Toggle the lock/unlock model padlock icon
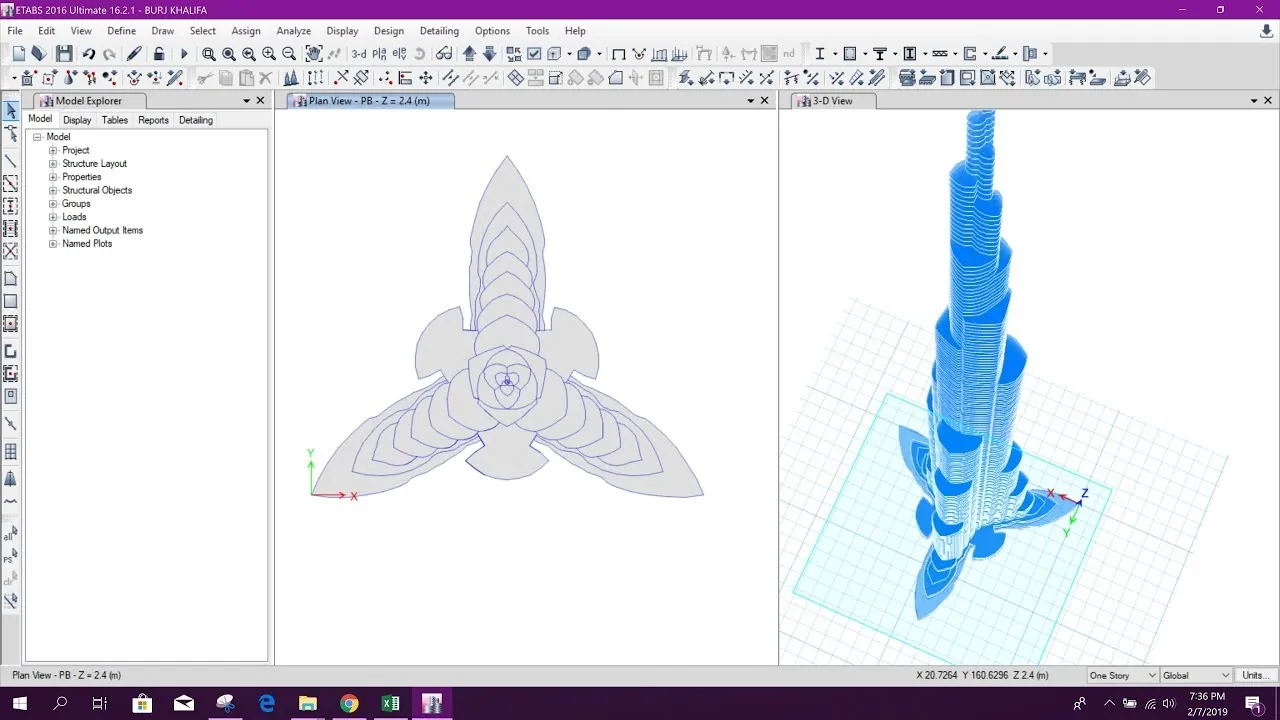1280x720 pixels. [x=159, y=54]
